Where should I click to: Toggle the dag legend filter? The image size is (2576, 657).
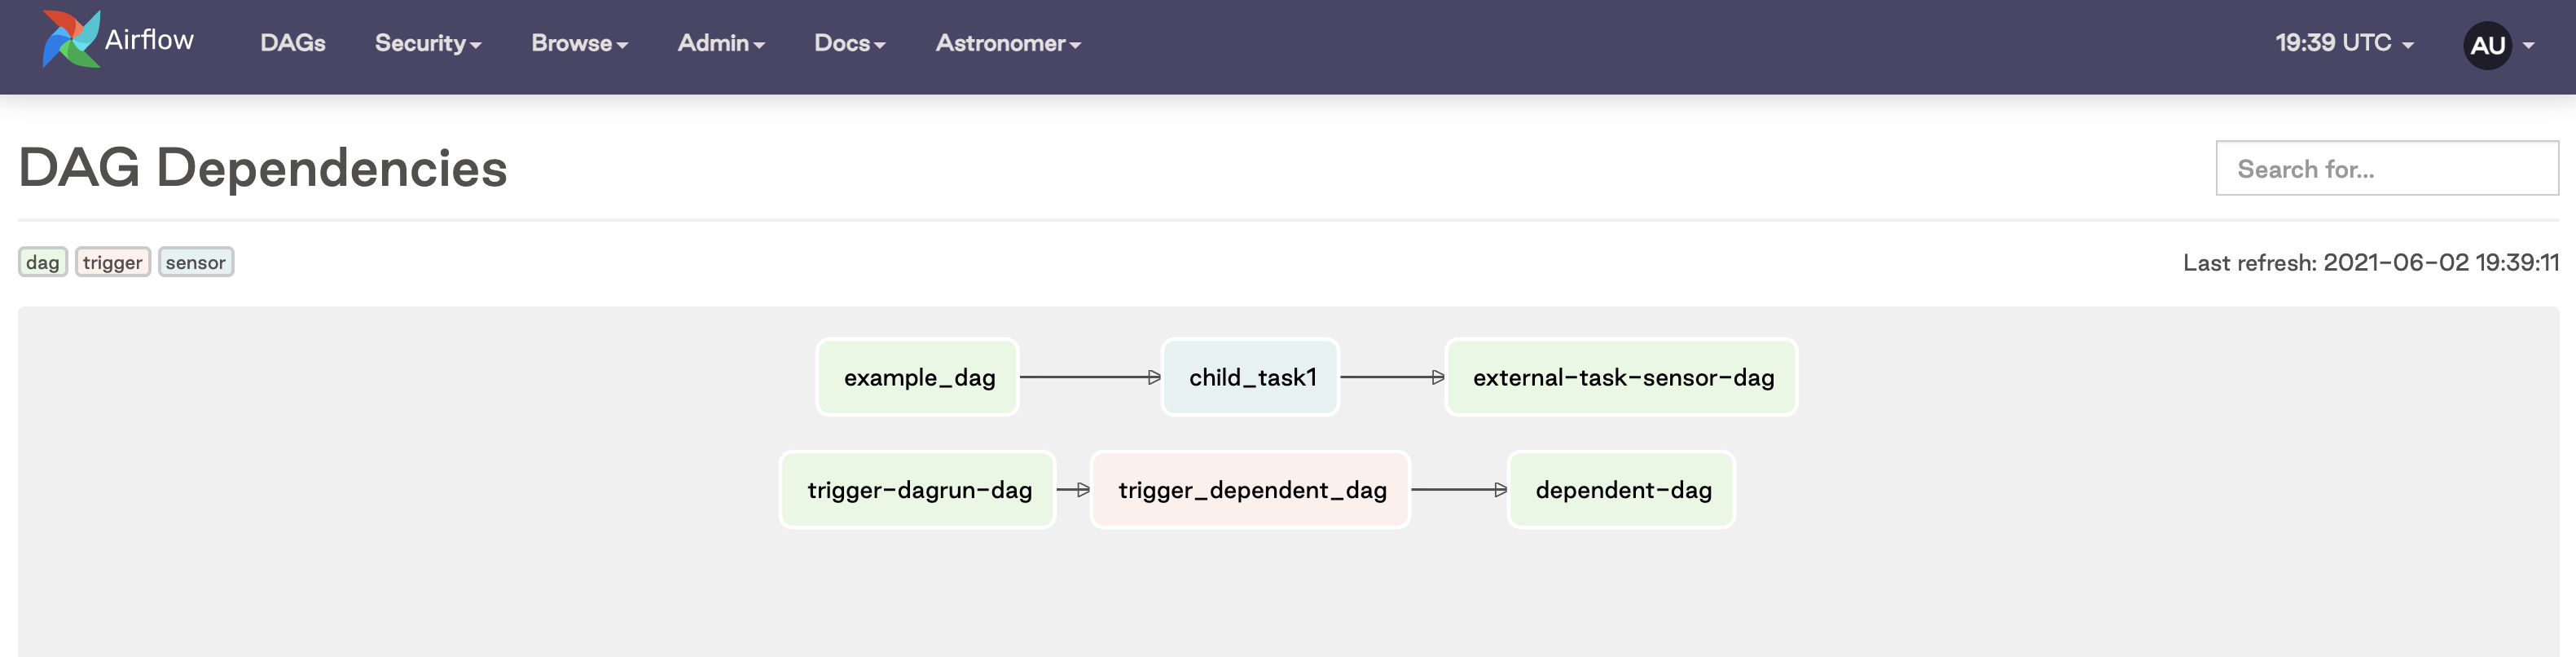pos(42,262)
